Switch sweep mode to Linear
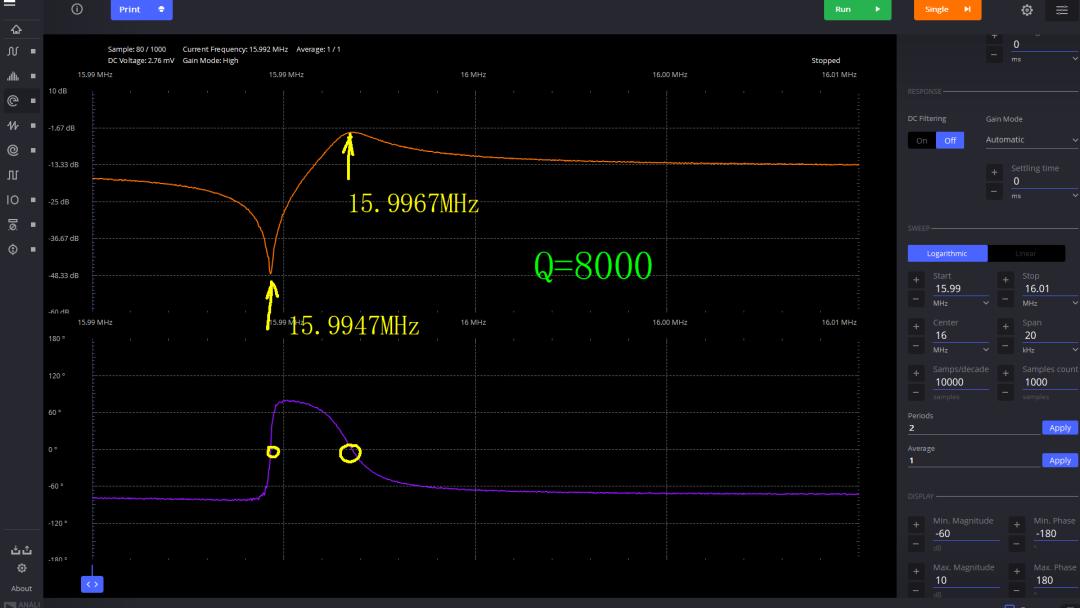Image resolution: width=1080 pixels, height=608 pixels. [x=1025, y=253]
